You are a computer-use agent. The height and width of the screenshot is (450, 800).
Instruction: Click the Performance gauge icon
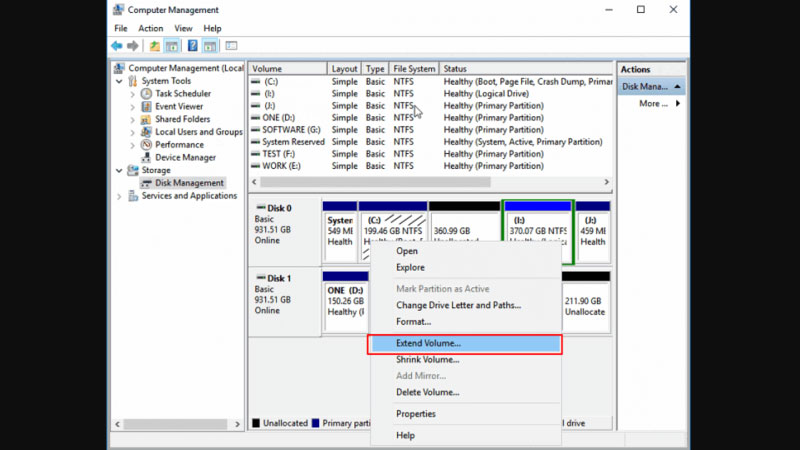(x=146, y=144)
